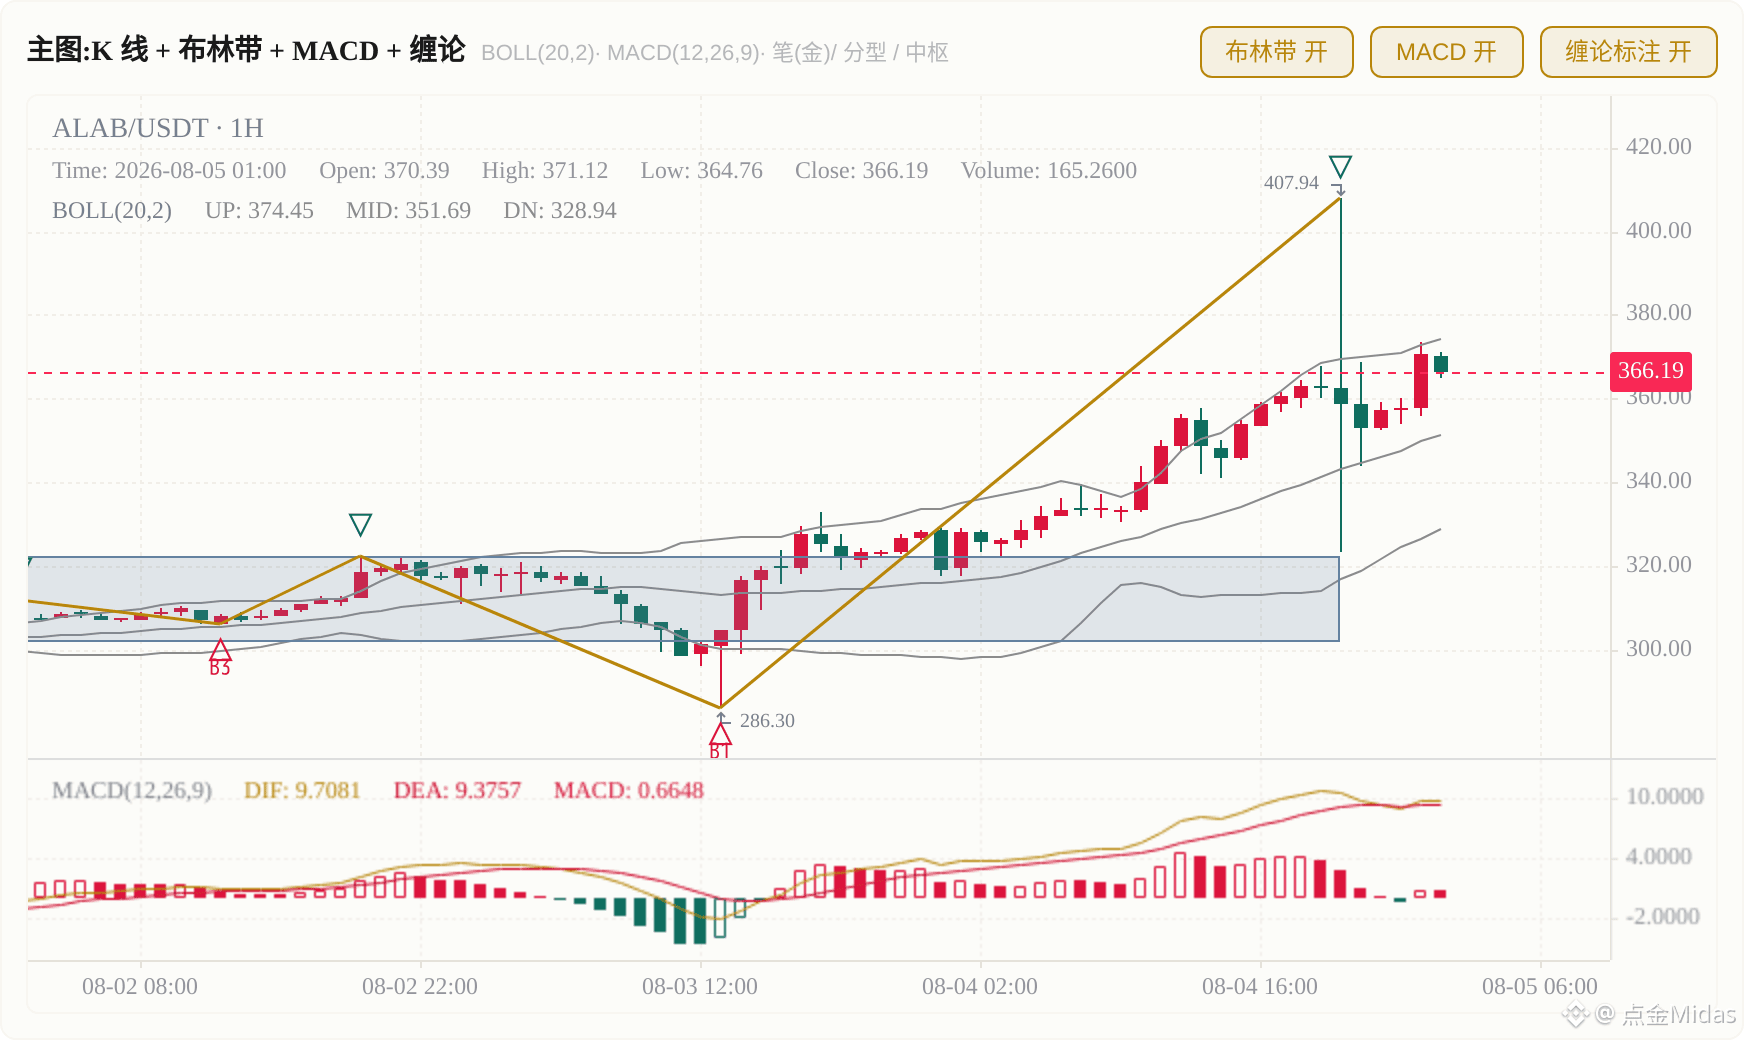Click the High: 371.12 value

545,171
